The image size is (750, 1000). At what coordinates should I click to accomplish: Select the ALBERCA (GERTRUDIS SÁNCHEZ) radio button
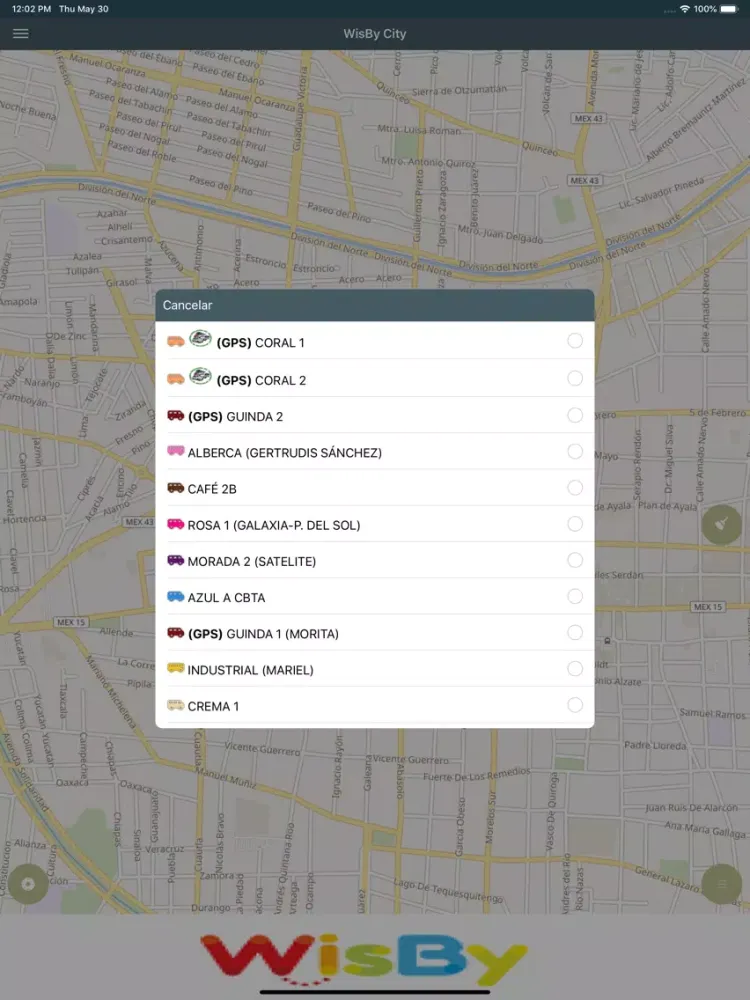[x=575, y=452]
